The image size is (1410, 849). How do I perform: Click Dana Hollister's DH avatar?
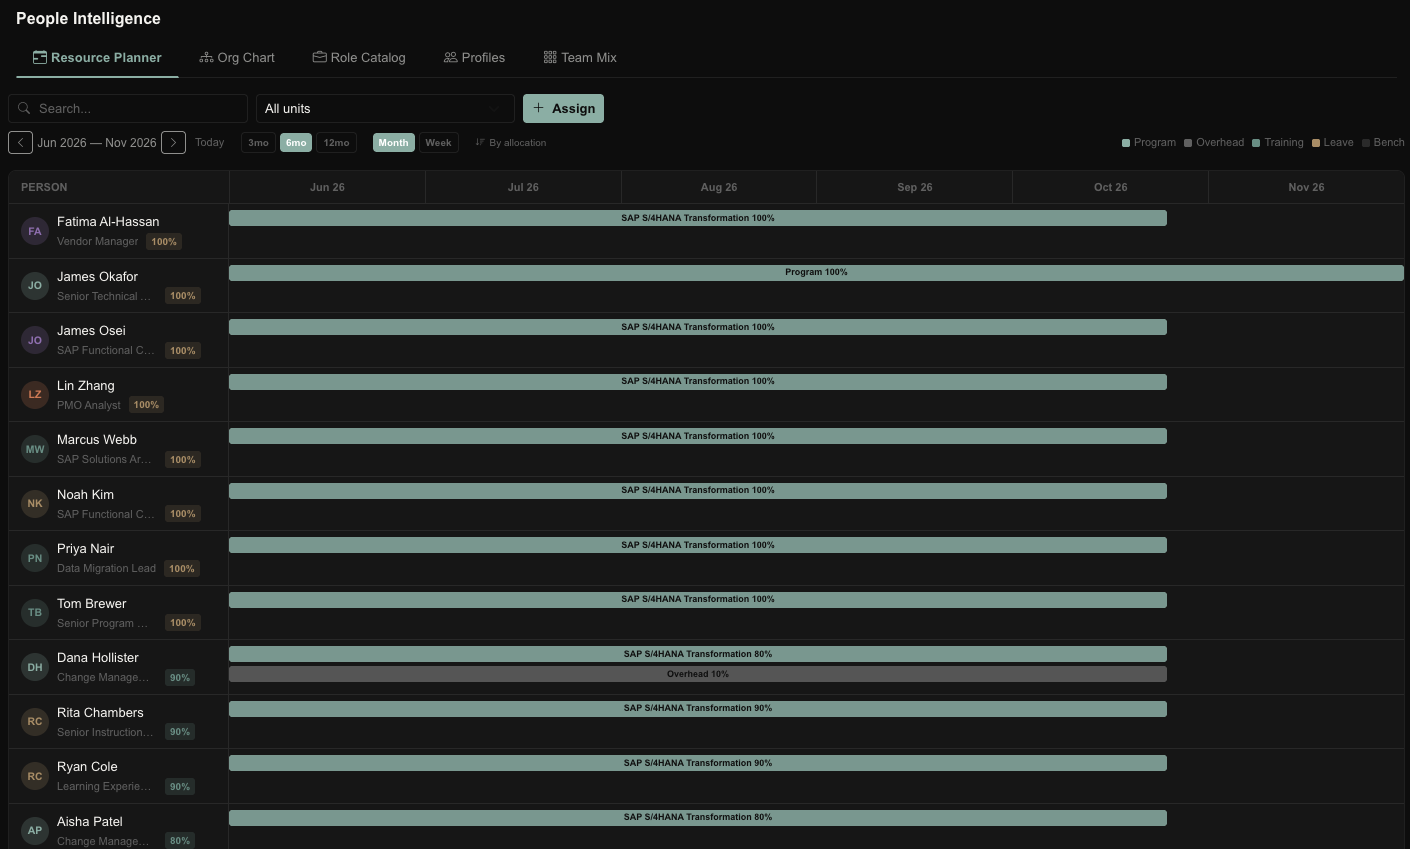[35, 667]
